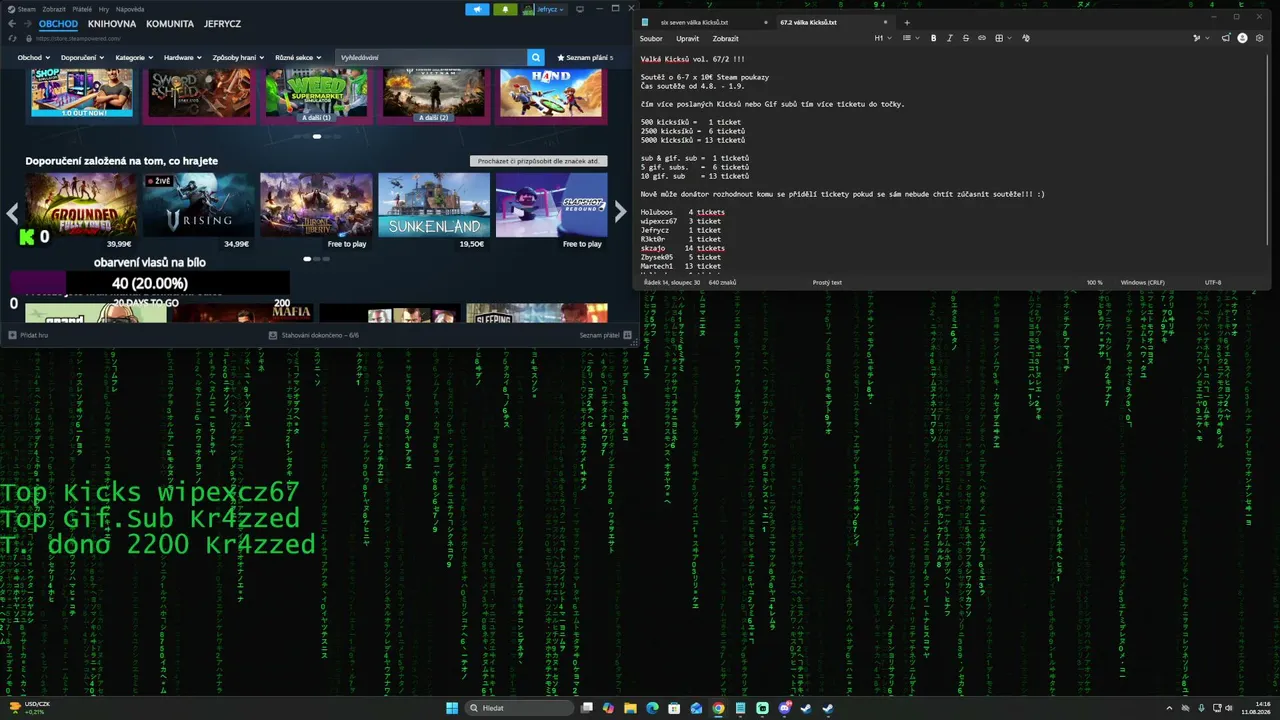This screenshot has width=1280, height=720.
Task: Toggle italic formatting in Notepad
Action: point(950,38)
